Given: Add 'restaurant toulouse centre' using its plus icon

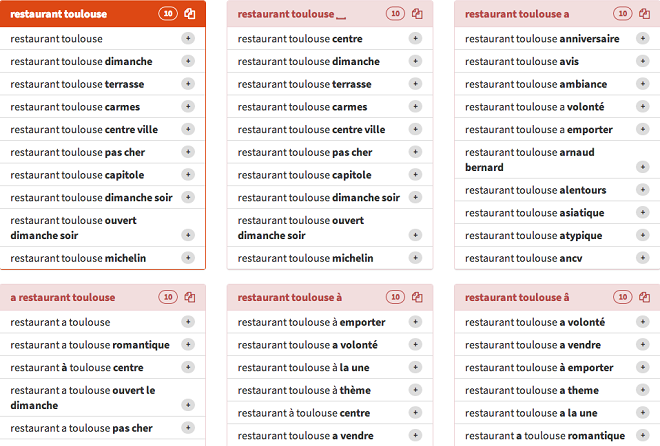Looking at the screenshot, I should 415,38.
